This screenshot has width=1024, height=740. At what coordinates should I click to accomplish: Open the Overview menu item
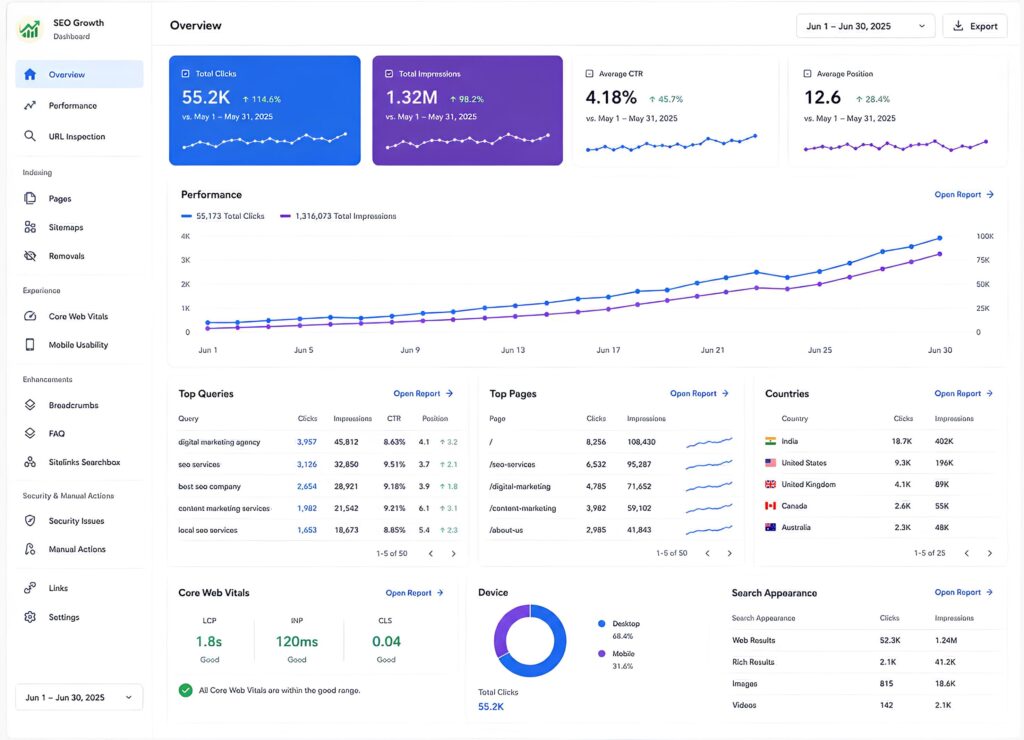pyautogui.click(x=79, y=74)
